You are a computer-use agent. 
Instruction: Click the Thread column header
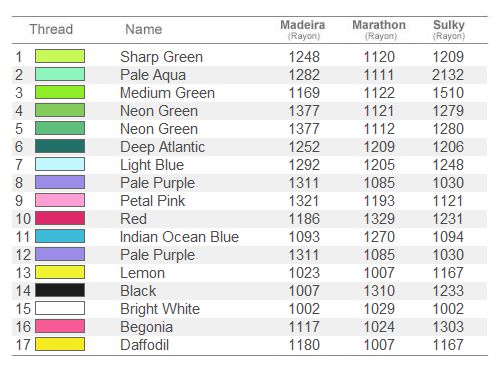coord(51,29)
